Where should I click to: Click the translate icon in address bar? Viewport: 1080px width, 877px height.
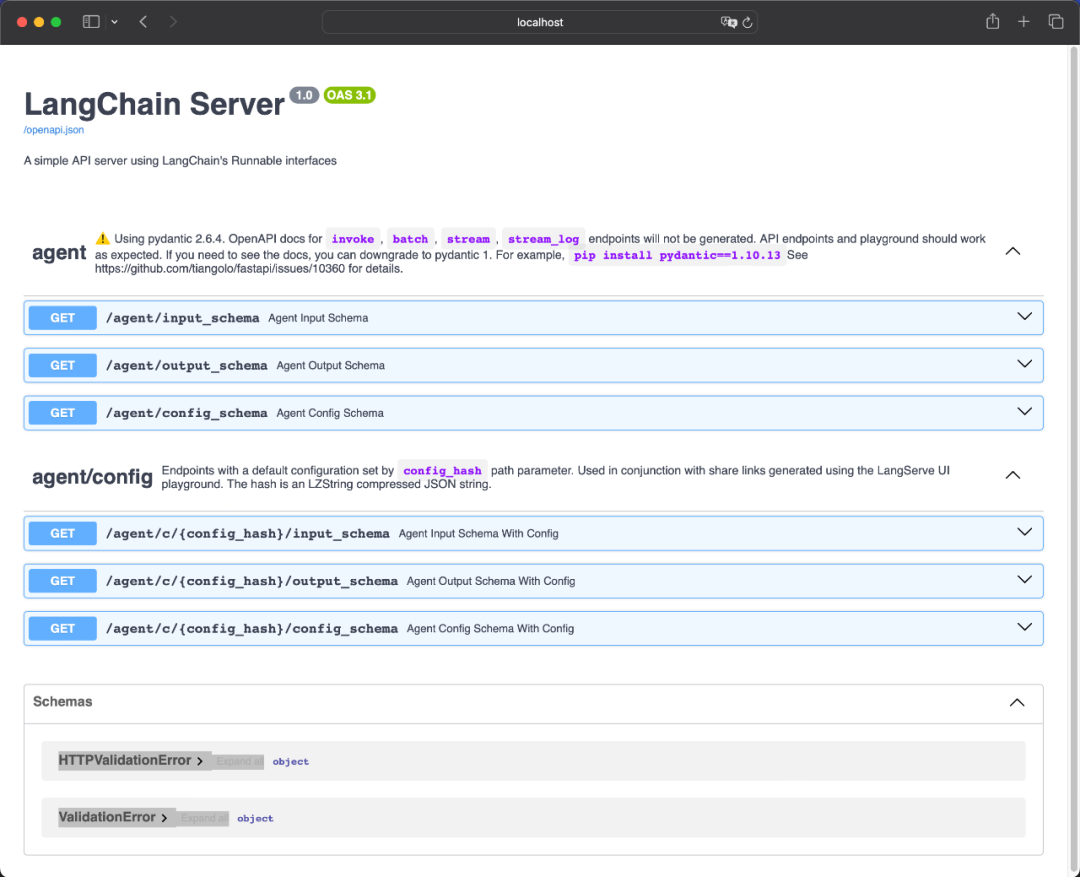coord(728,22)
